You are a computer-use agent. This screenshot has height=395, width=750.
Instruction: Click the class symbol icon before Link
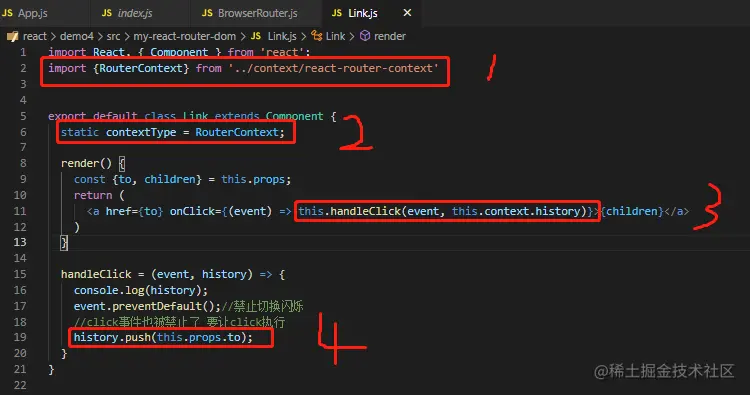pyautogui.click(x=317, y=36)
